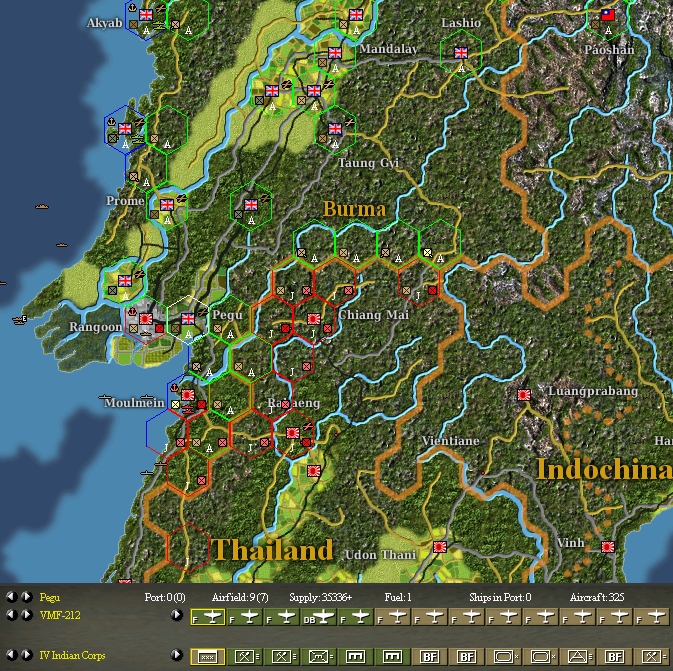Click the Chiang Mai city label
Image resolution: width=673 pixels, height=671 pixels.
pyautogui.click(x=373, y=315)
